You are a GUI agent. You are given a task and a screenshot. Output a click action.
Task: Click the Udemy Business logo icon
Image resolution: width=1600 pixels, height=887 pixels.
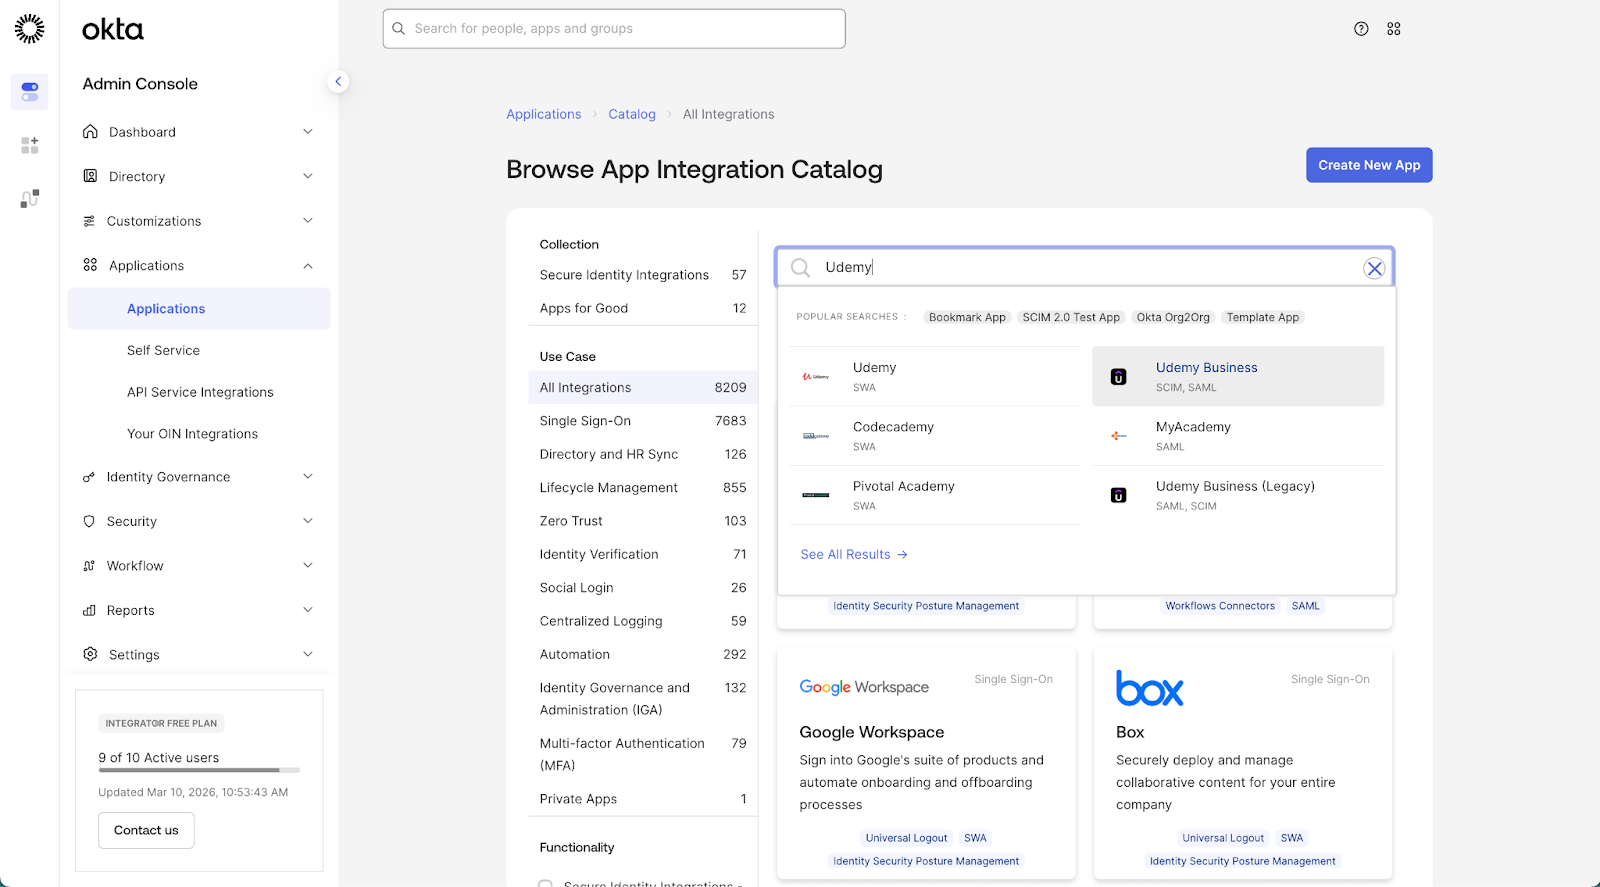(1119, 377)
